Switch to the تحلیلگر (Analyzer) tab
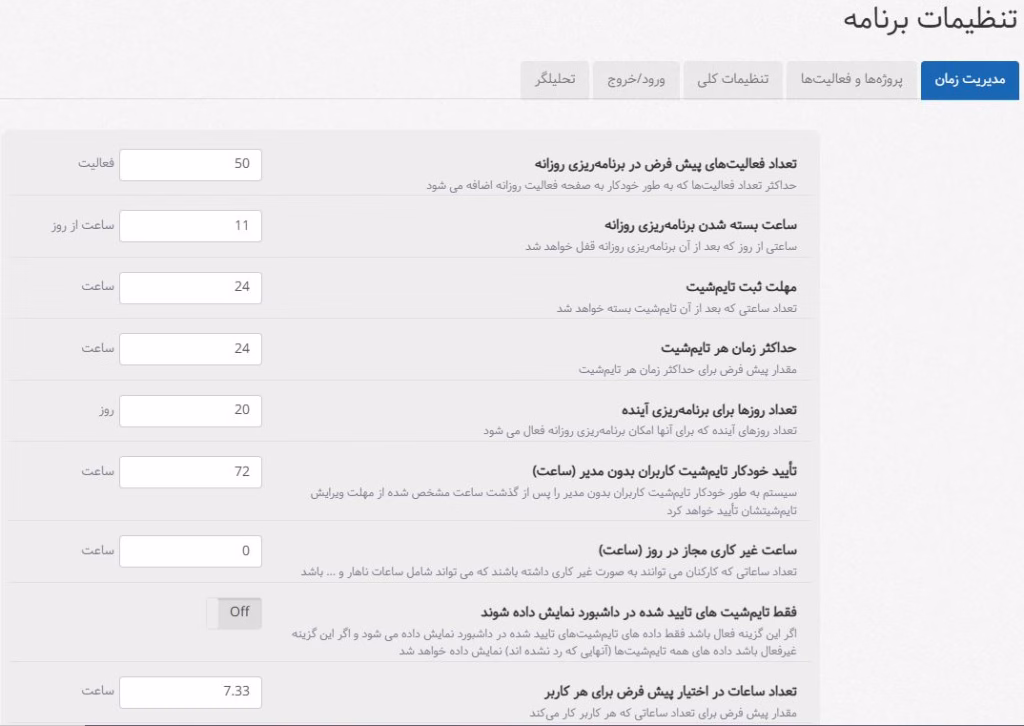This screenshot has height=726, width=1024. [x=554, y=80]
